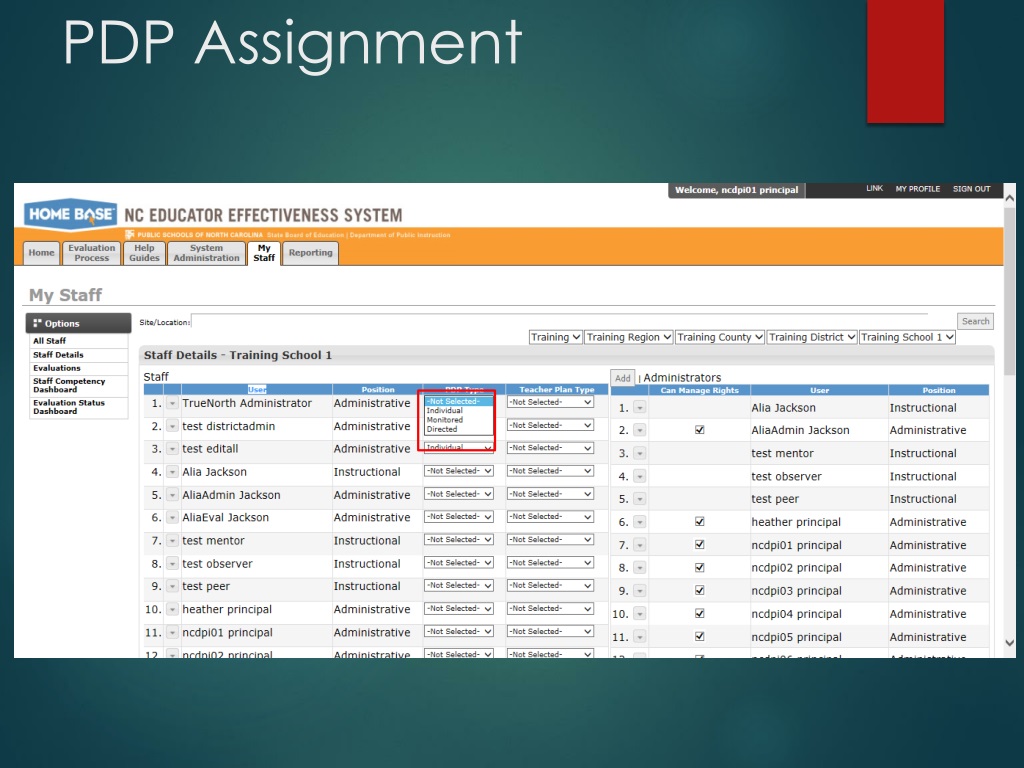
Task: Click row arrow icon beside TrueNorth Administrator
Action: pos(172,404)
